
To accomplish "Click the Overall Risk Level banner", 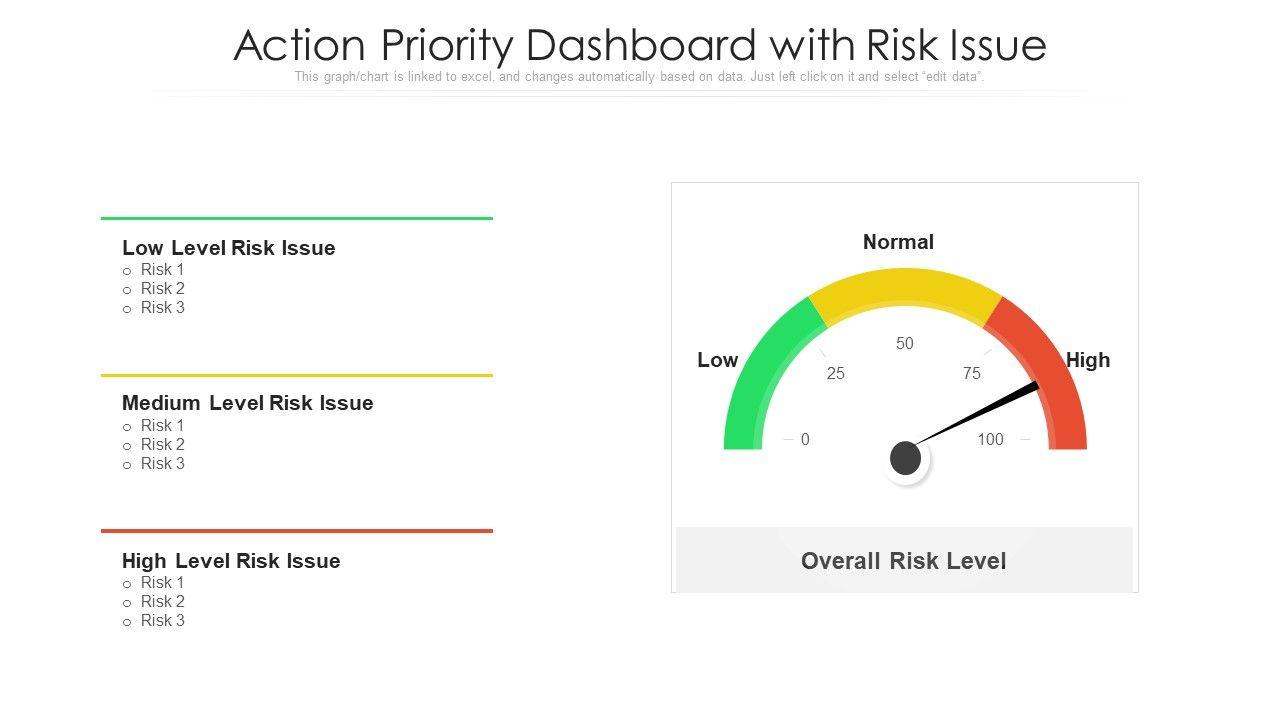I will [904, 561].
